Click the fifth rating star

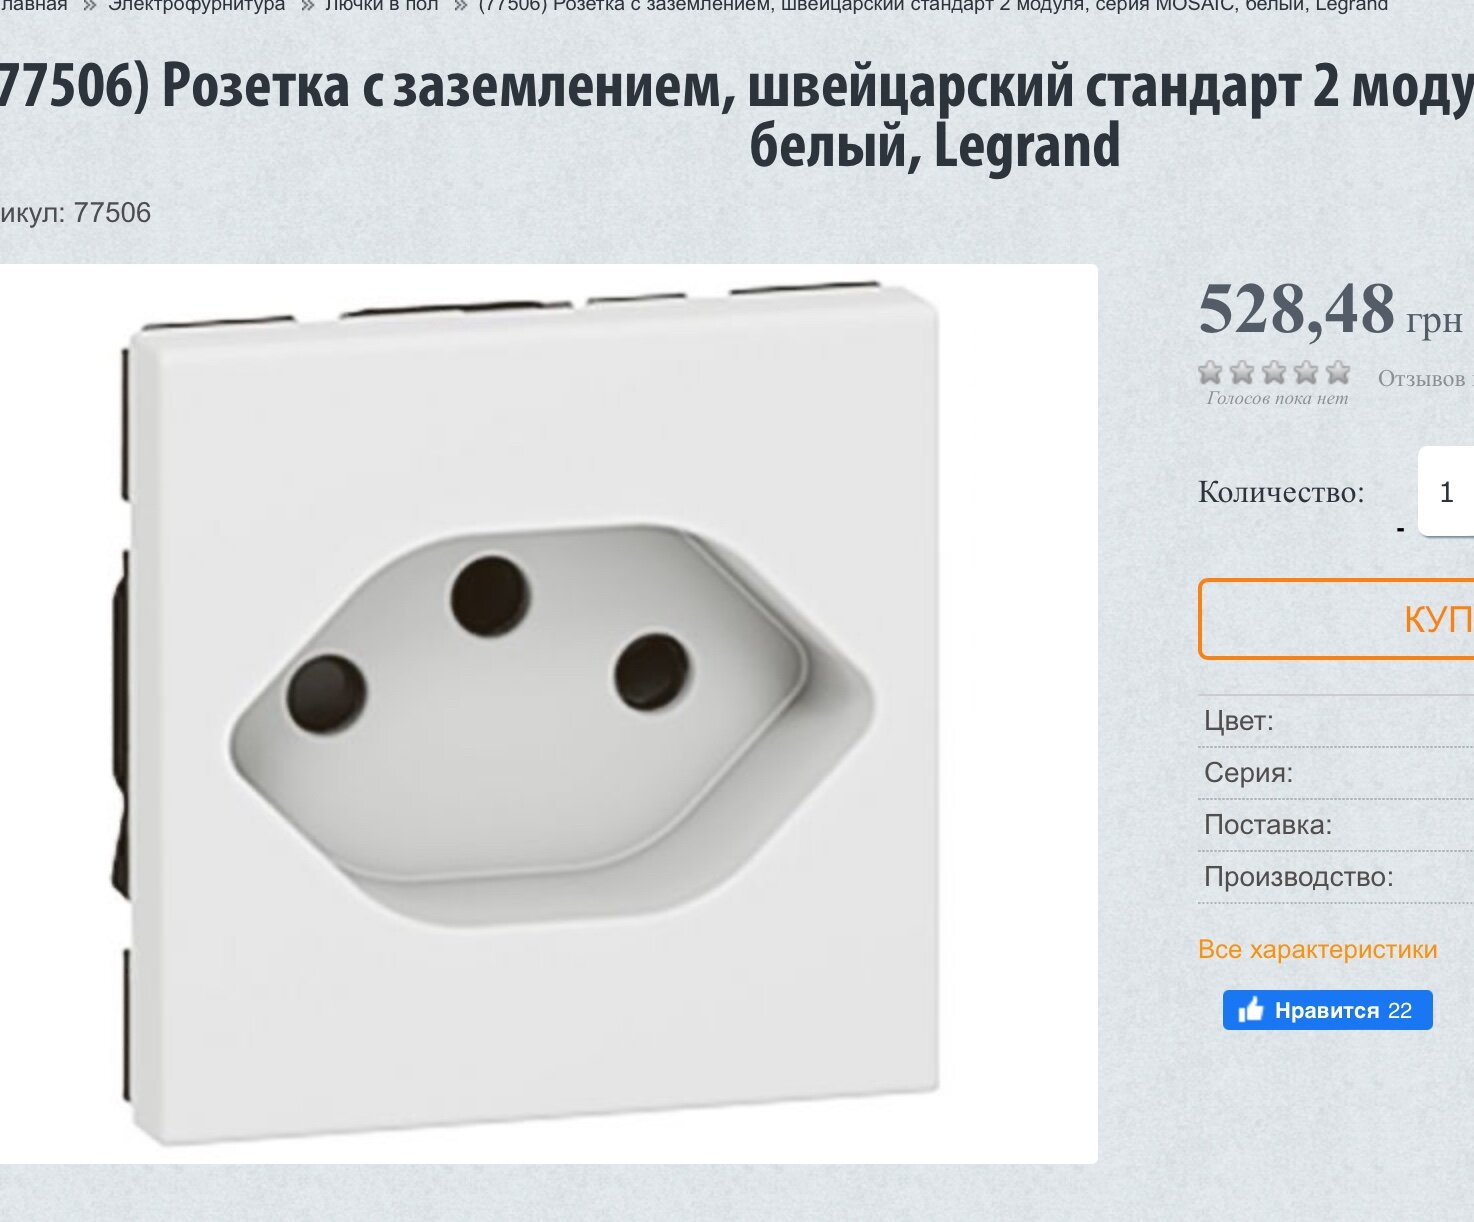click(x=1338, y=373)
